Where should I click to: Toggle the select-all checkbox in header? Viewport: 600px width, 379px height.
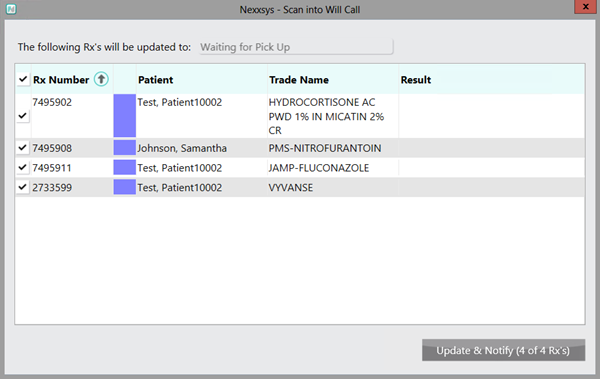point(23,79)
